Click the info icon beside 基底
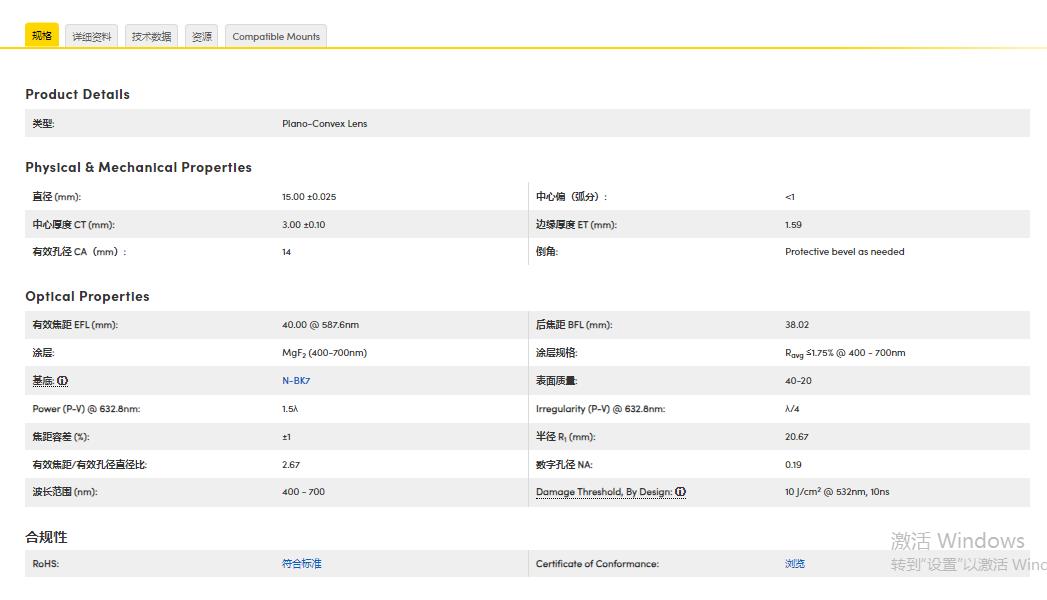This screenshot has width=1047, height=600. point(63,381)
